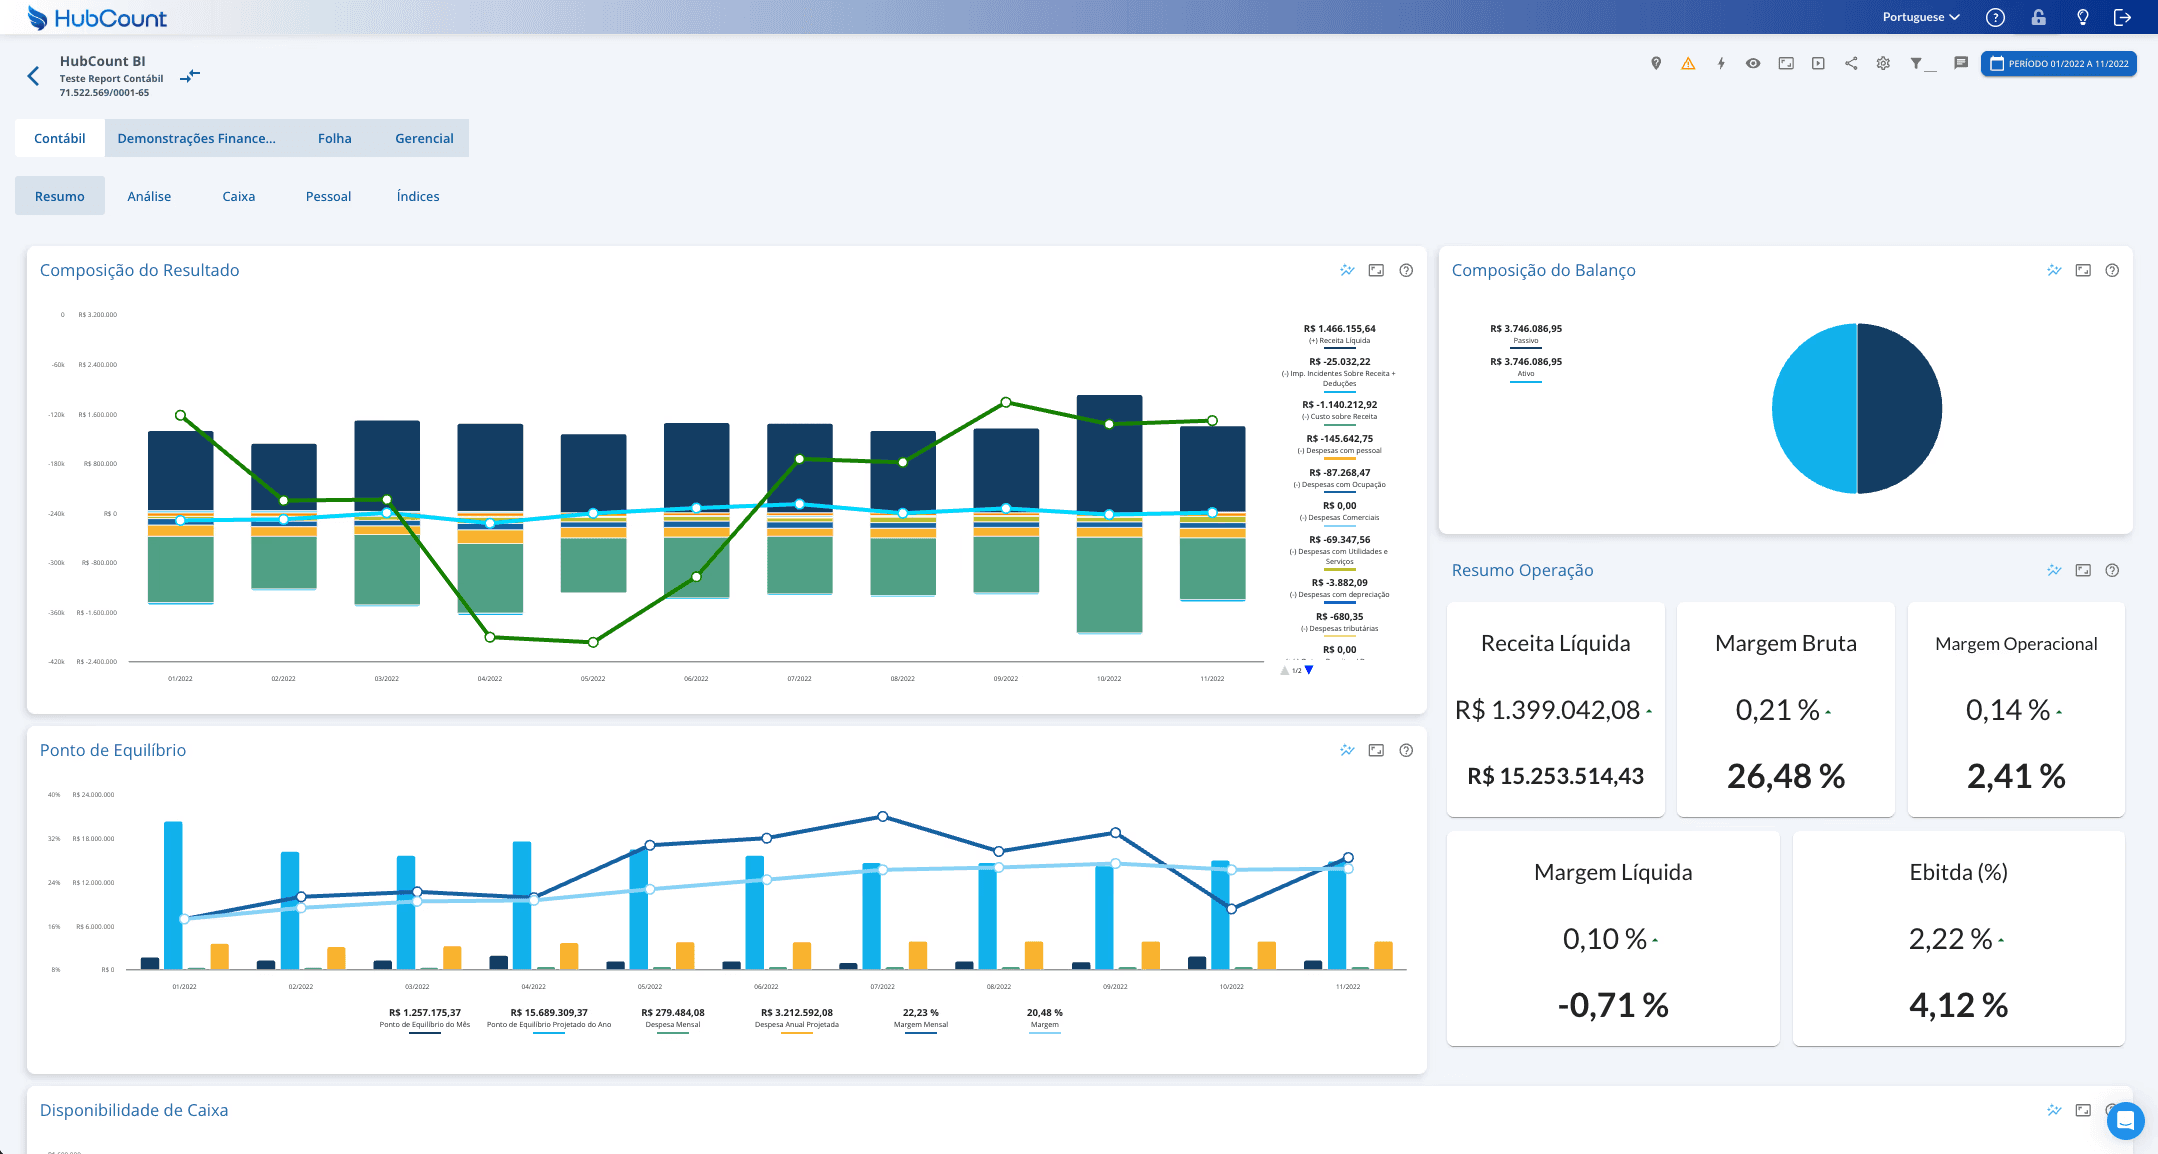Toggle the eye visibility icon in toolbar

tap(1753, 64)
